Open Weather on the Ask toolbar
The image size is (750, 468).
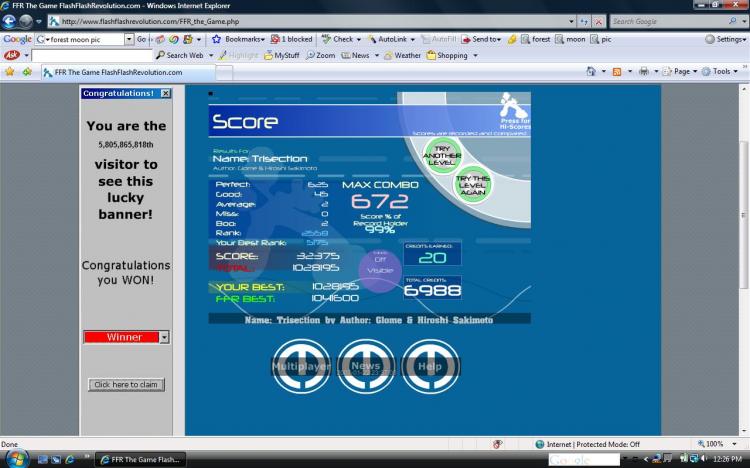pos(402,56)
